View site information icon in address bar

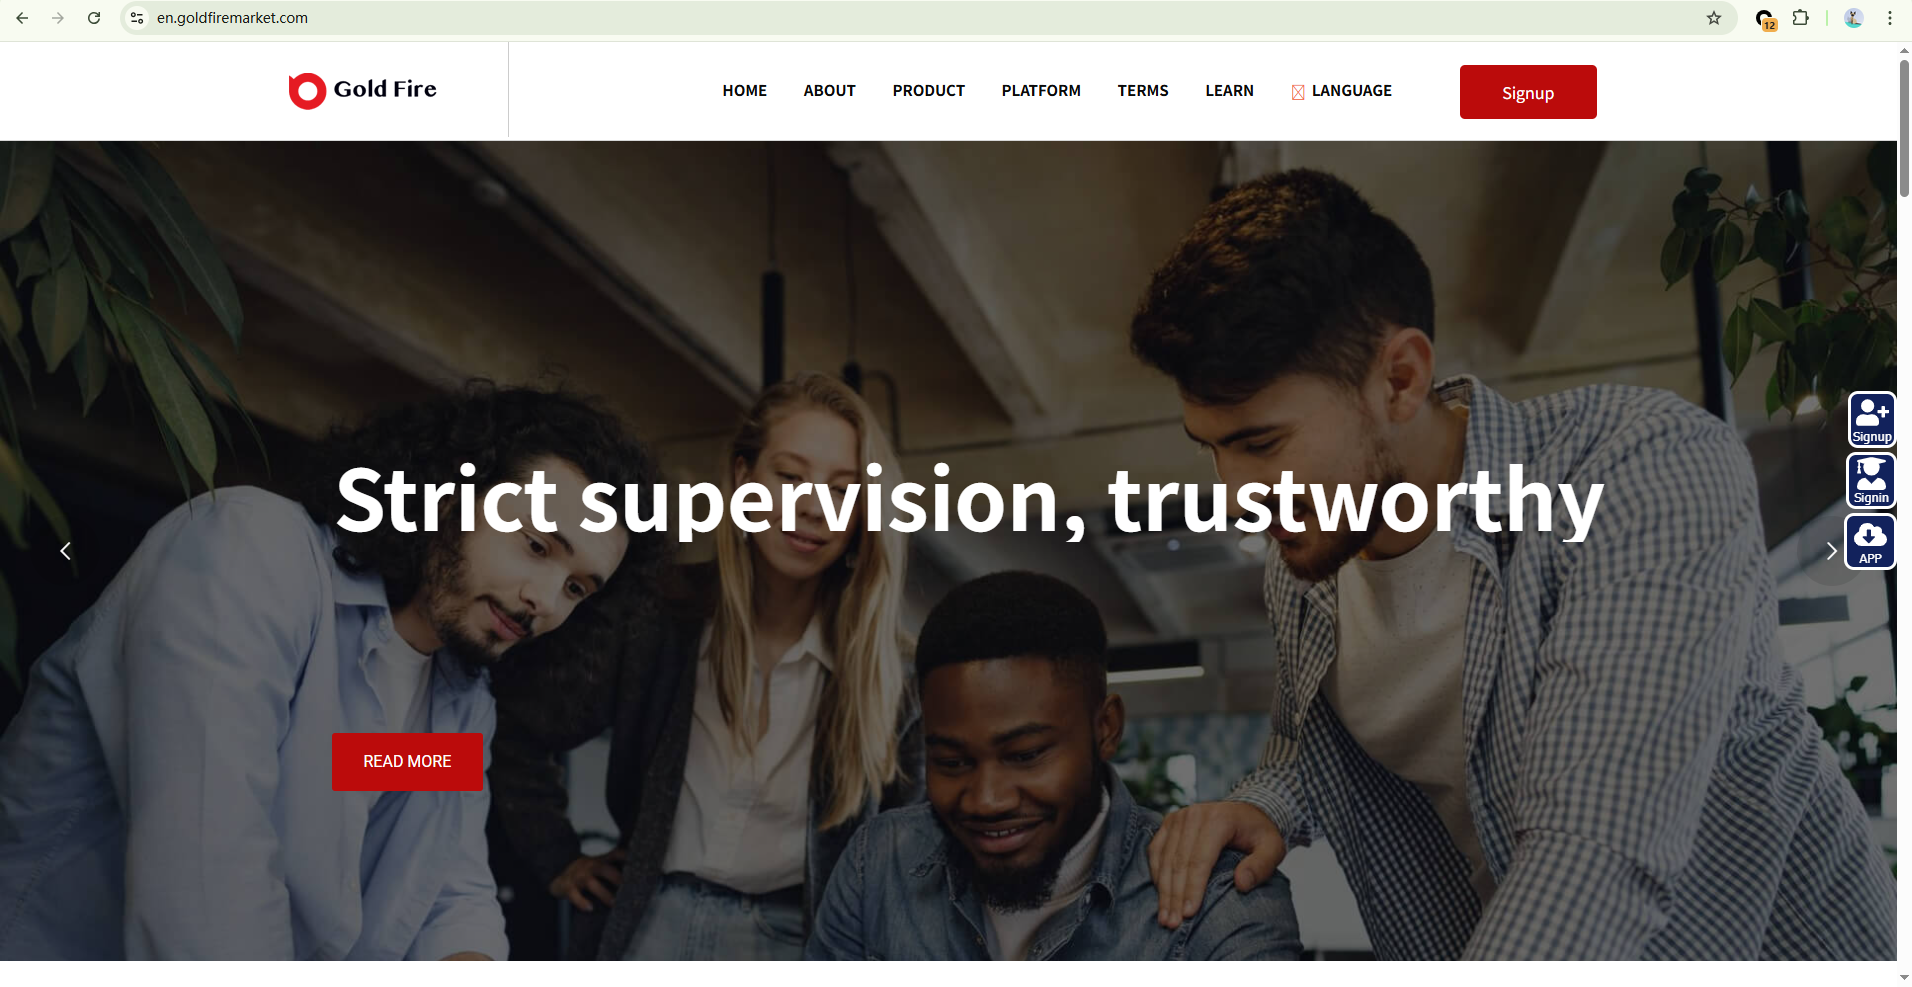click(137, 18)
